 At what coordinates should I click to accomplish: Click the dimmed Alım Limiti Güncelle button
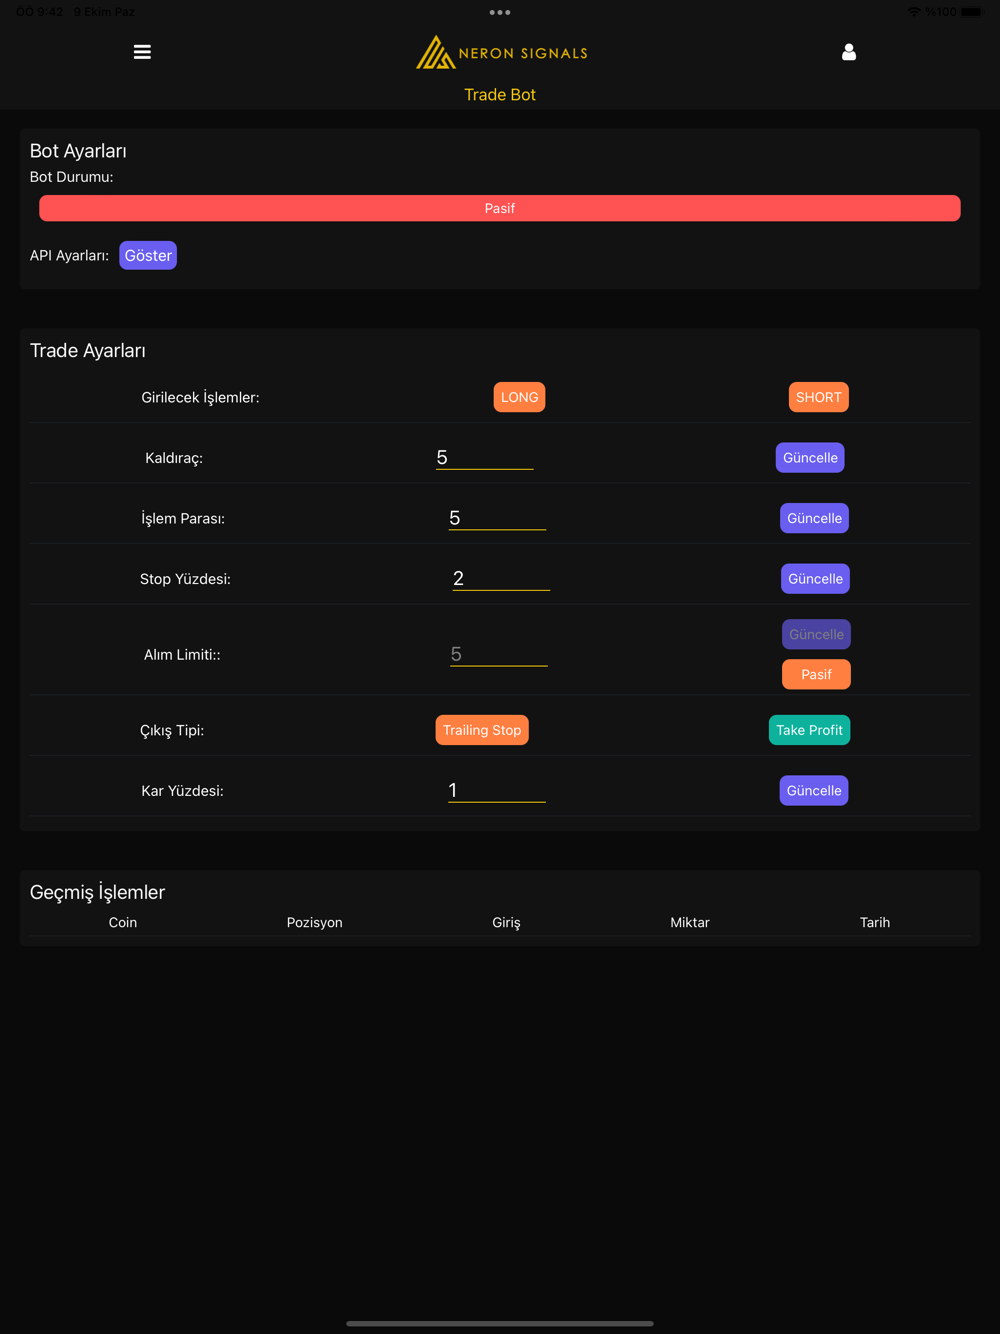coord(816,634)
